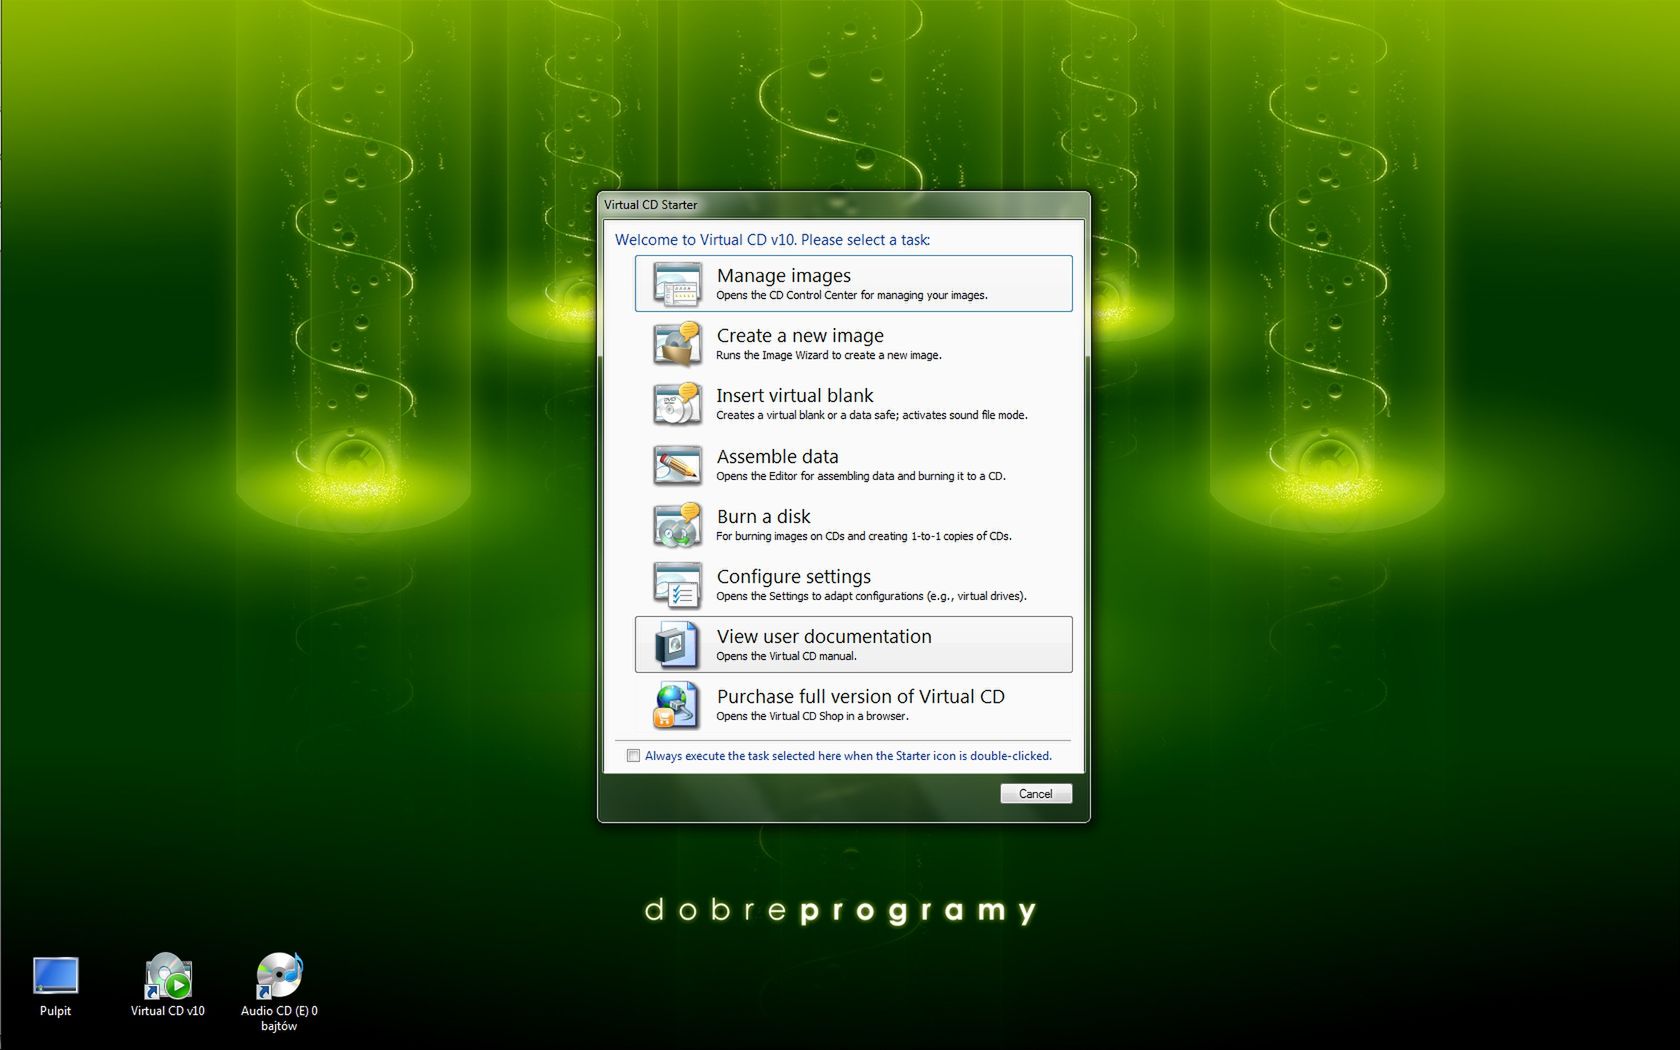Cancel the Virtual CD Starter dialog

pyautogui.click(x=1036, y=794)
